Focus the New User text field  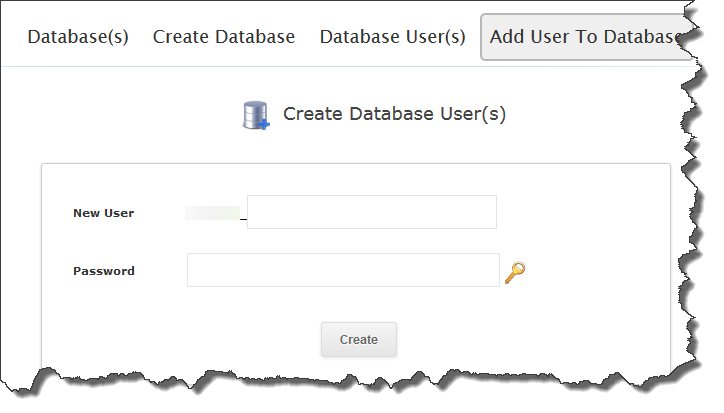[x=371, y=212]
